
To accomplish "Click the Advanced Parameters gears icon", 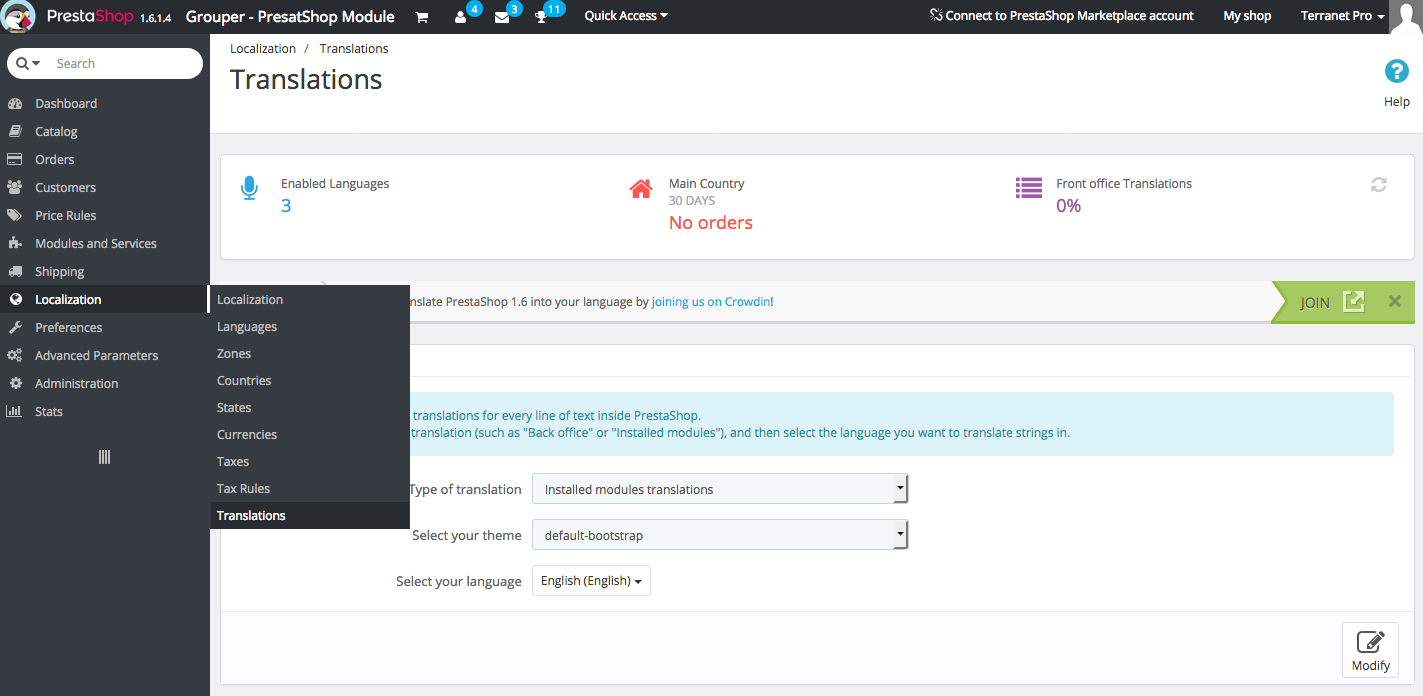I will tap(15, 356).
